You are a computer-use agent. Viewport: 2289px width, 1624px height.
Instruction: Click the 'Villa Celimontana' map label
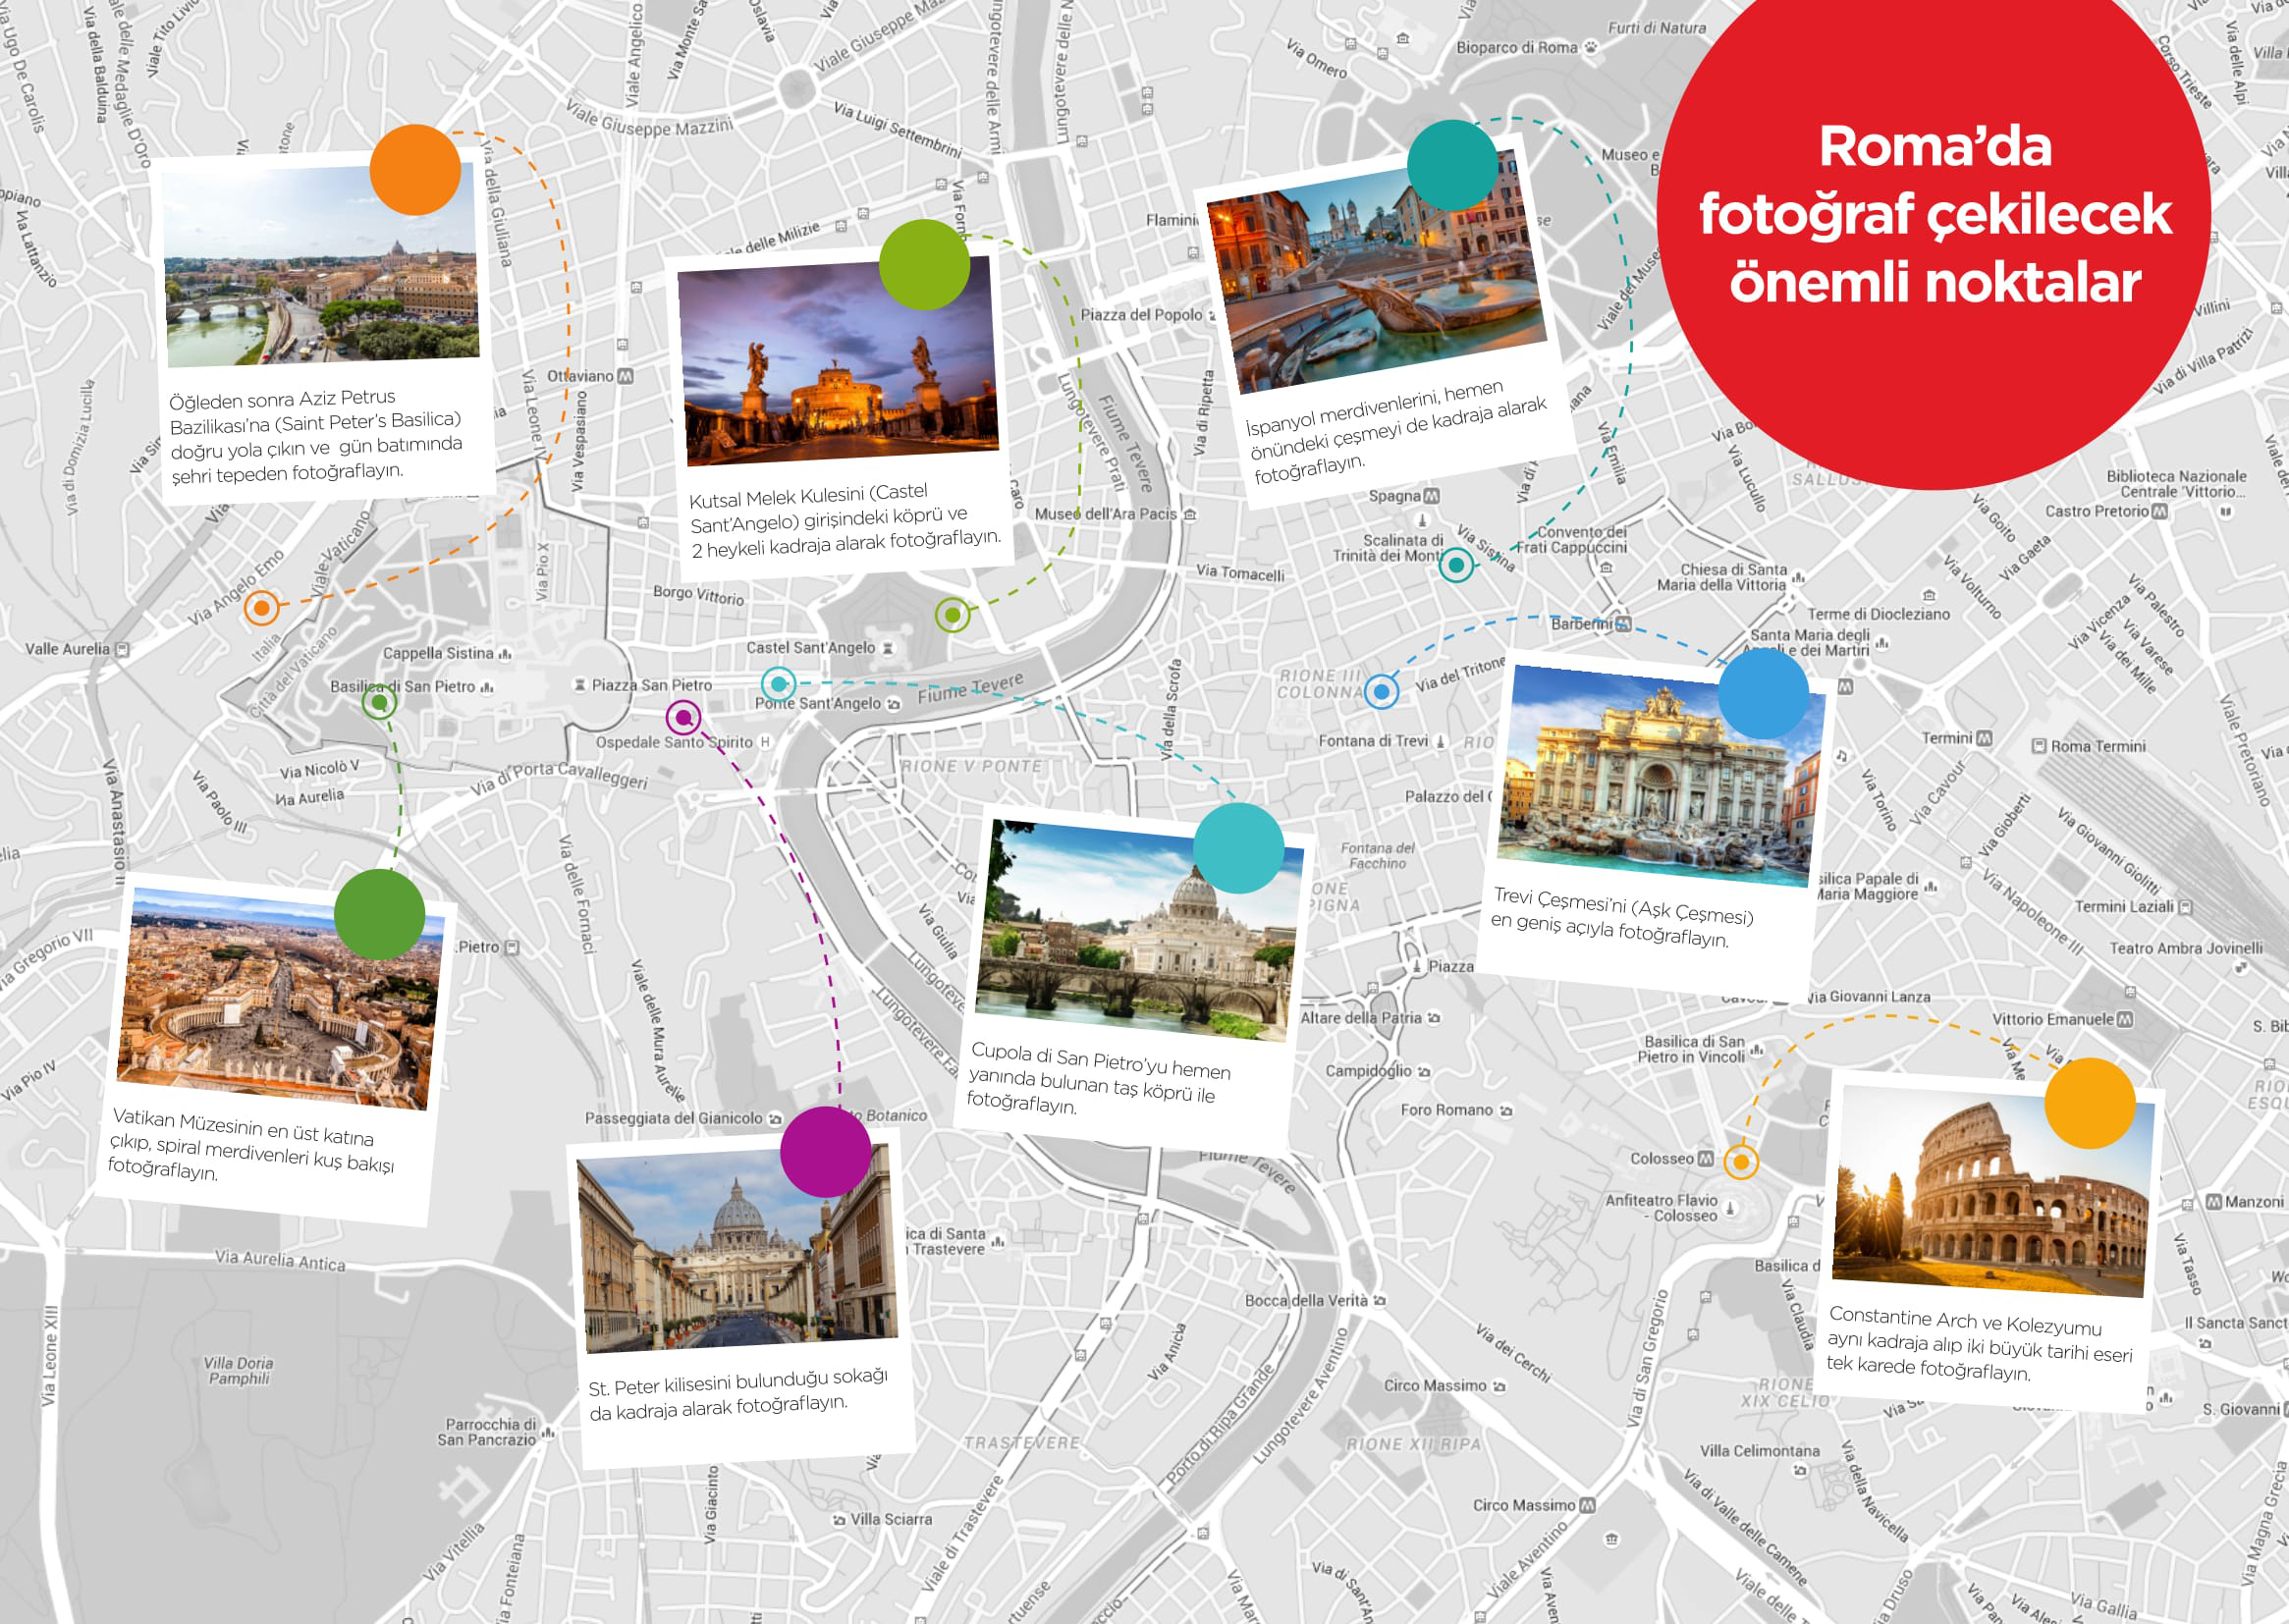[x=1759, y=1450]
